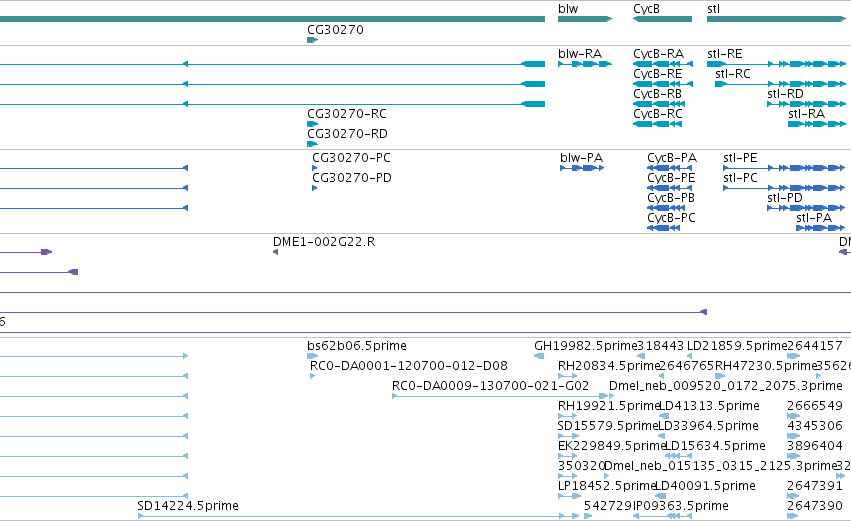Viewport: 851px width, 521px height.
Task: Select the CG30270-RD transcript
Action: pos(312,144)
